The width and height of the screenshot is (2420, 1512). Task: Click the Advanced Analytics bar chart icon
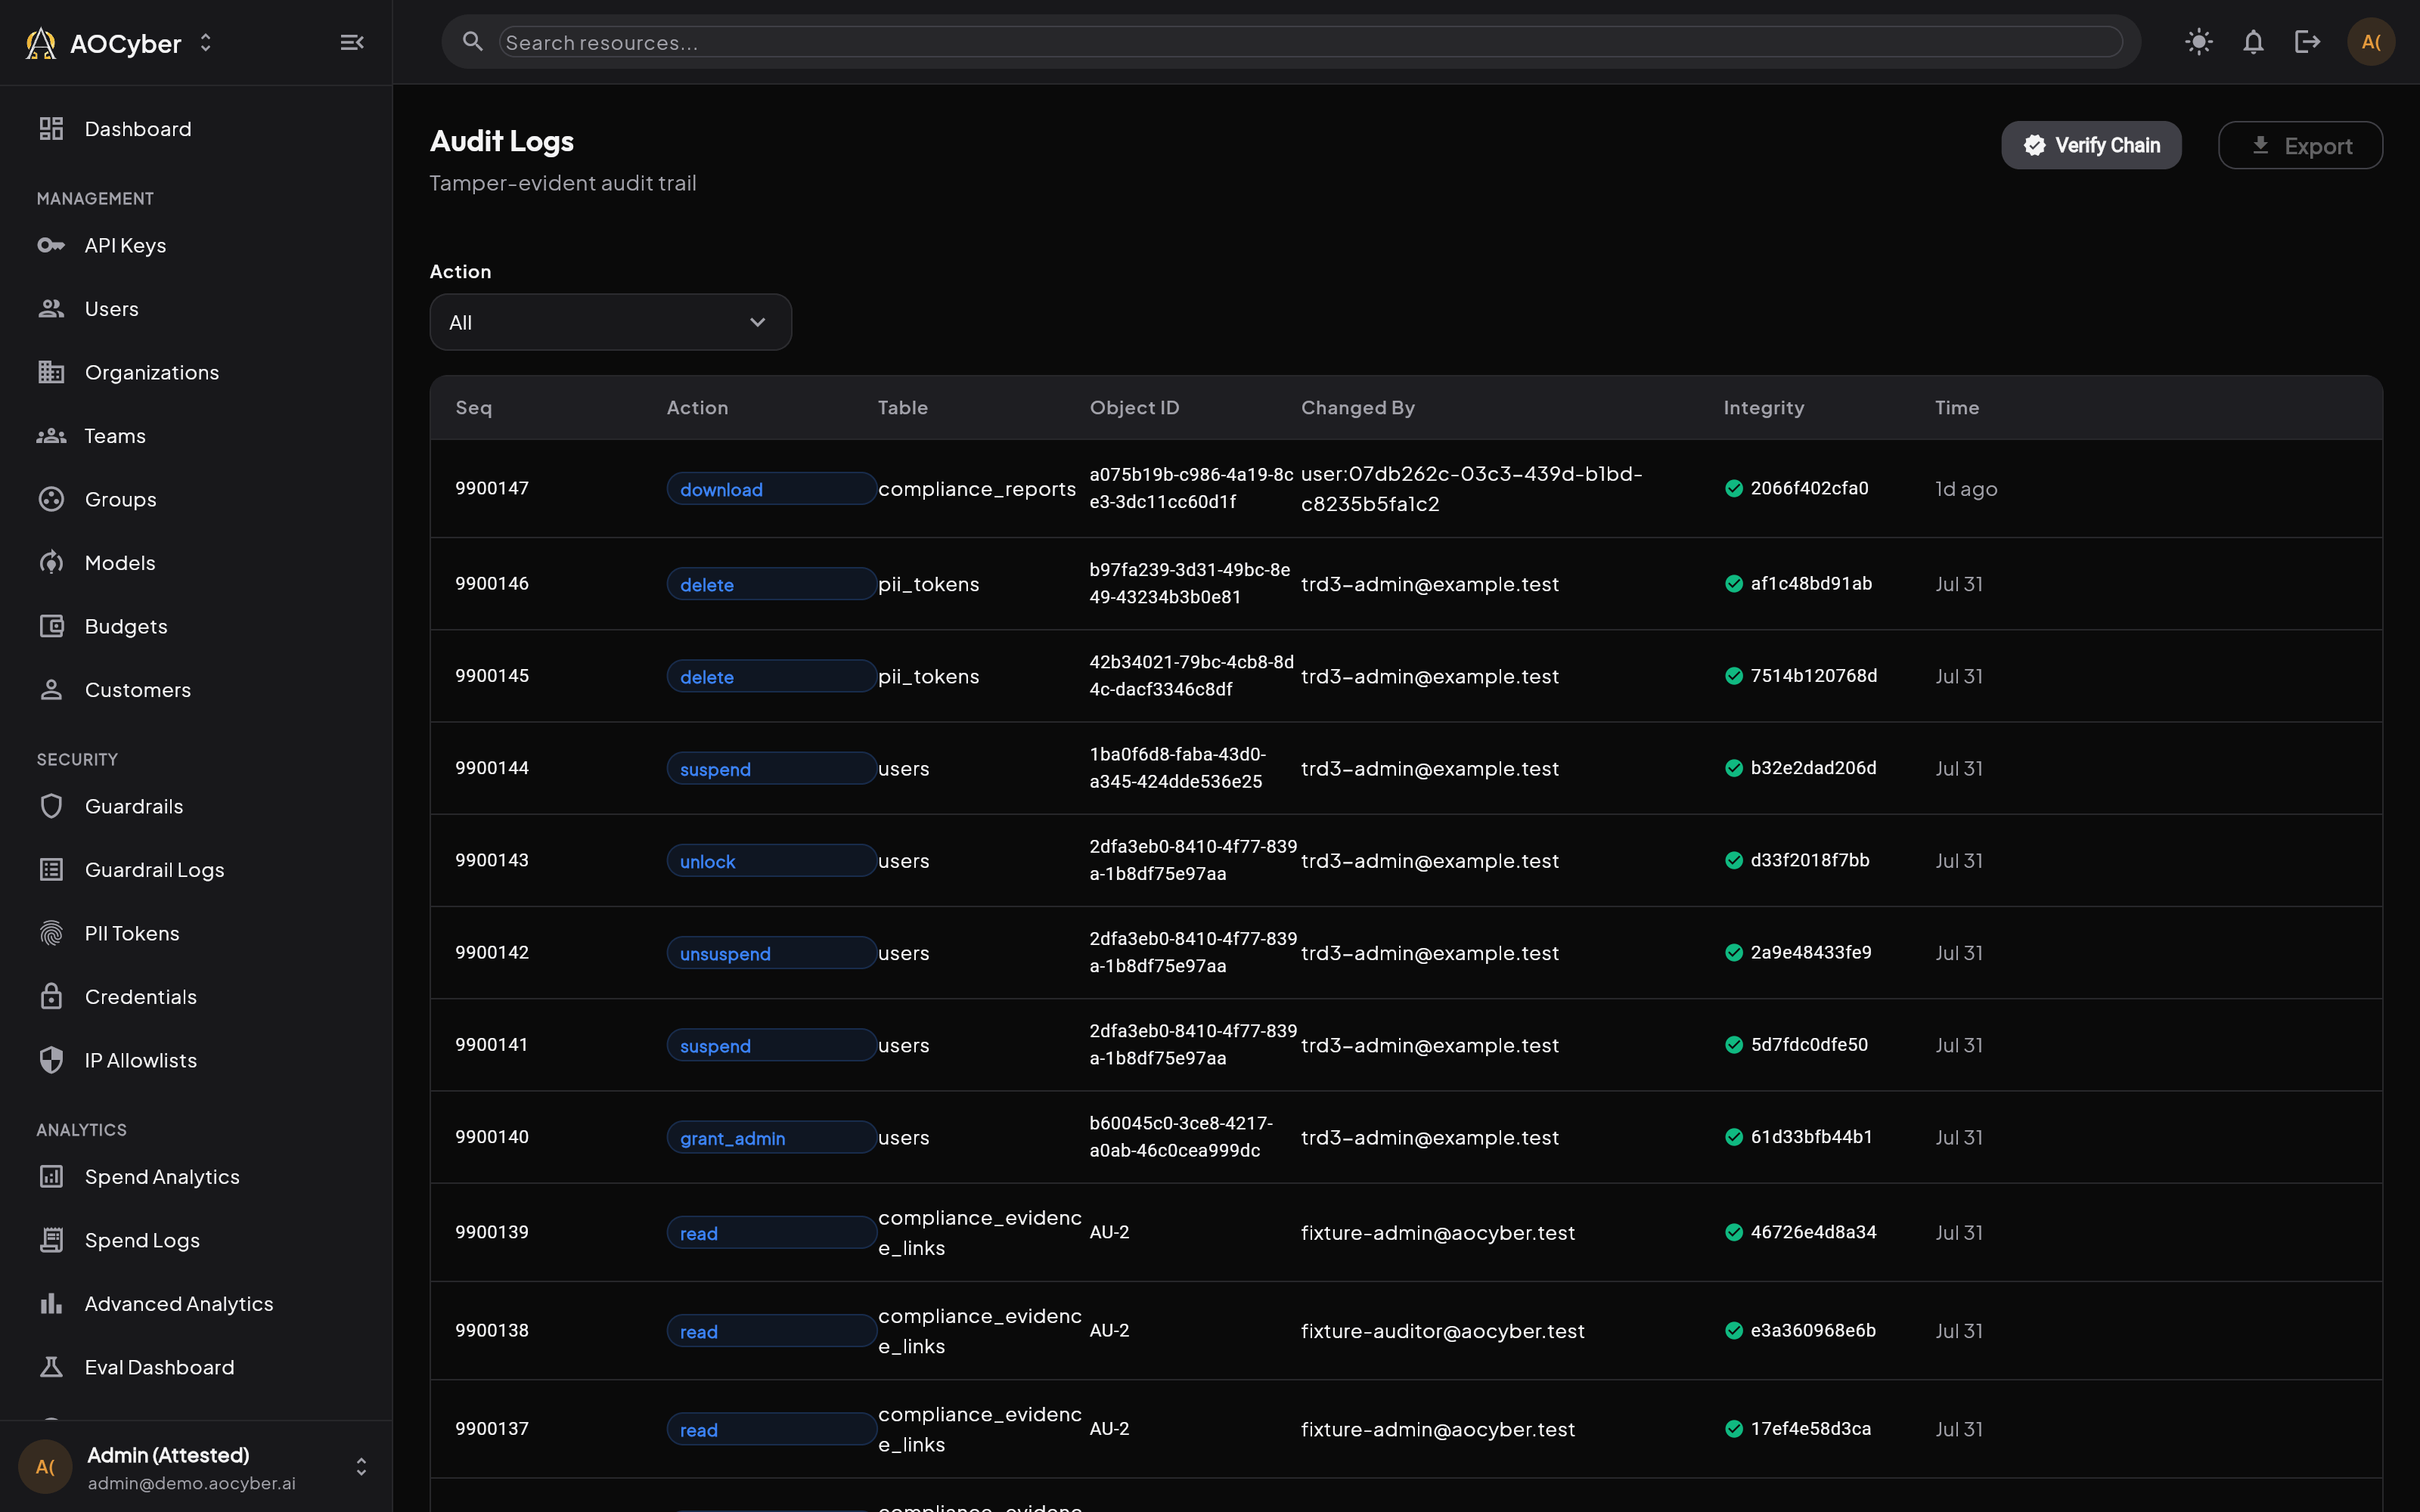(x=51, y=1304)
